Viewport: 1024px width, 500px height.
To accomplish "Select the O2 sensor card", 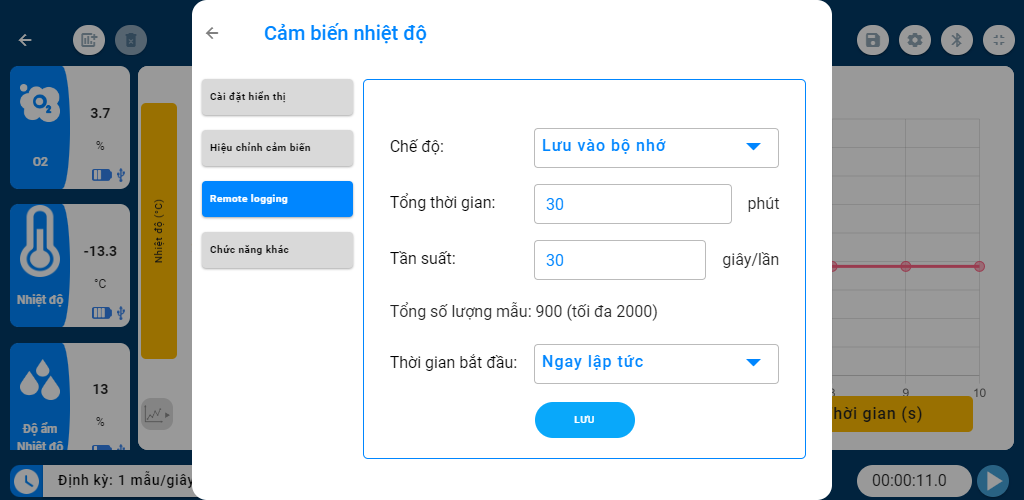I will [70, 127].
